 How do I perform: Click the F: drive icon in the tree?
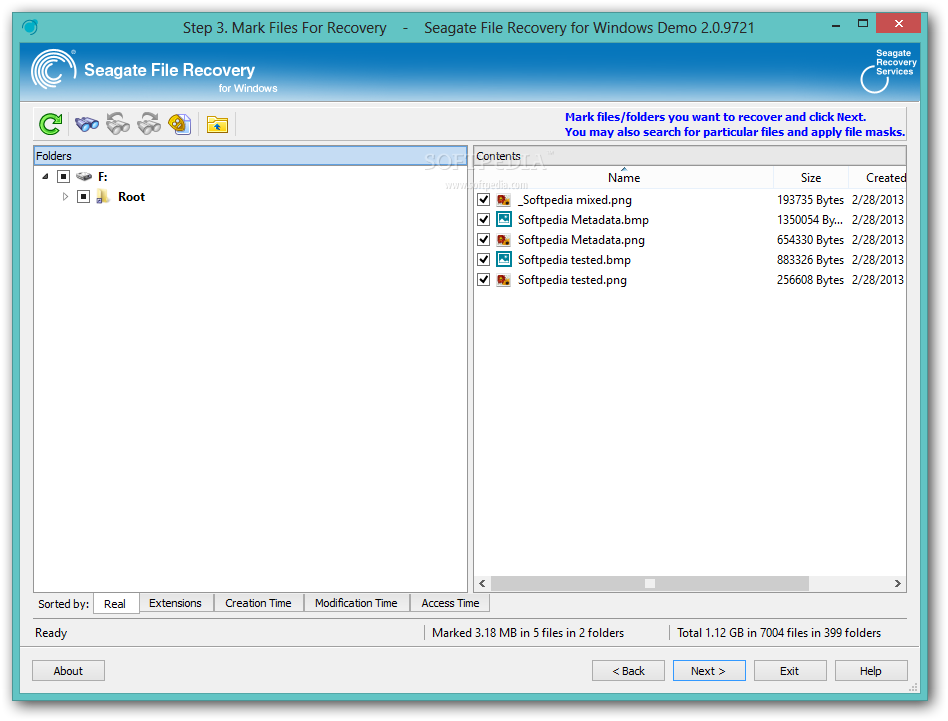[x=84, y=176]
